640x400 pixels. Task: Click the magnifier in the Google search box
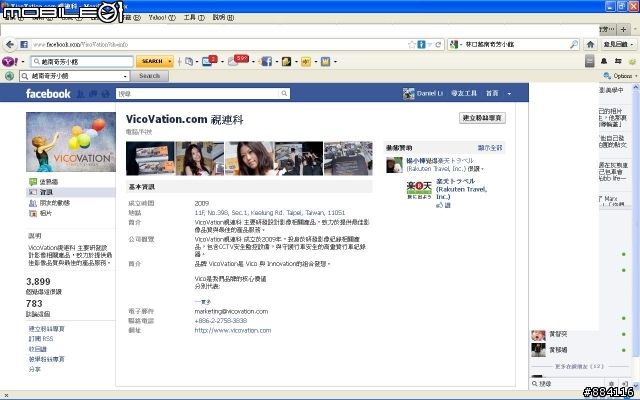(x=574, y=44)
